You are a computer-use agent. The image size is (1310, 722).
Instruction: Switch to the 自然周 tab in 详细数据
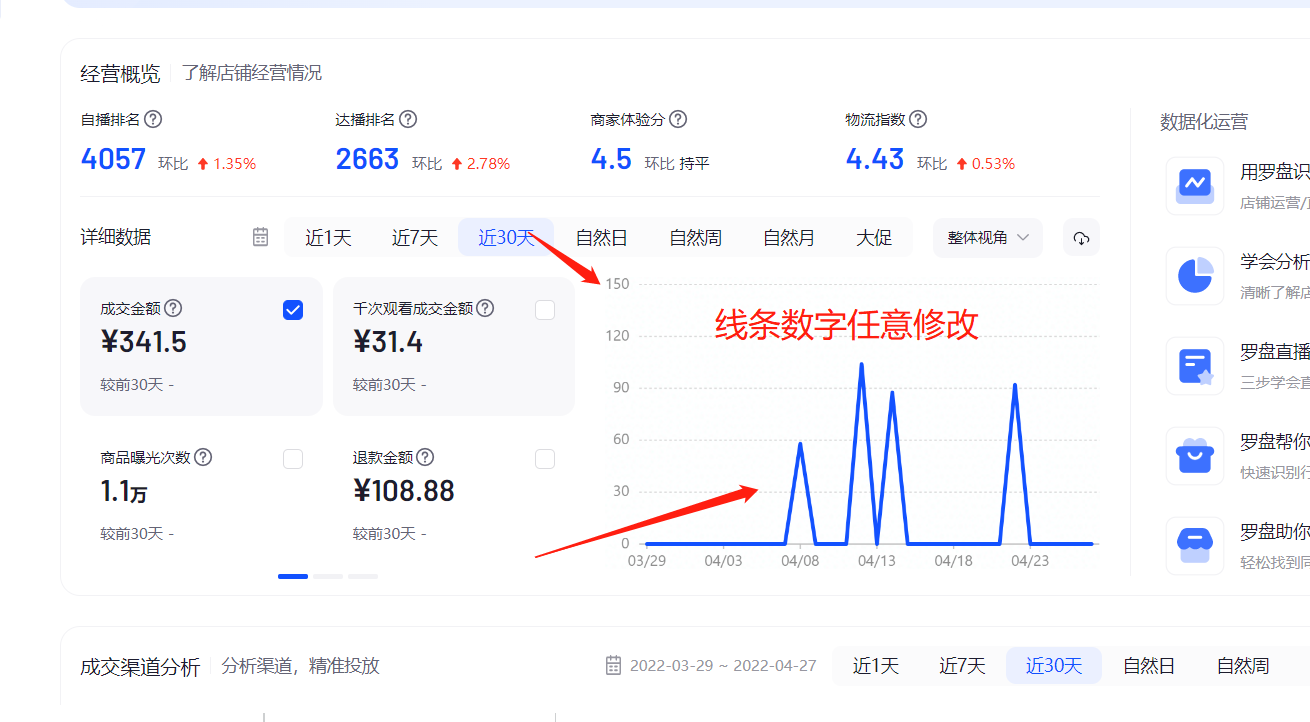695,238
